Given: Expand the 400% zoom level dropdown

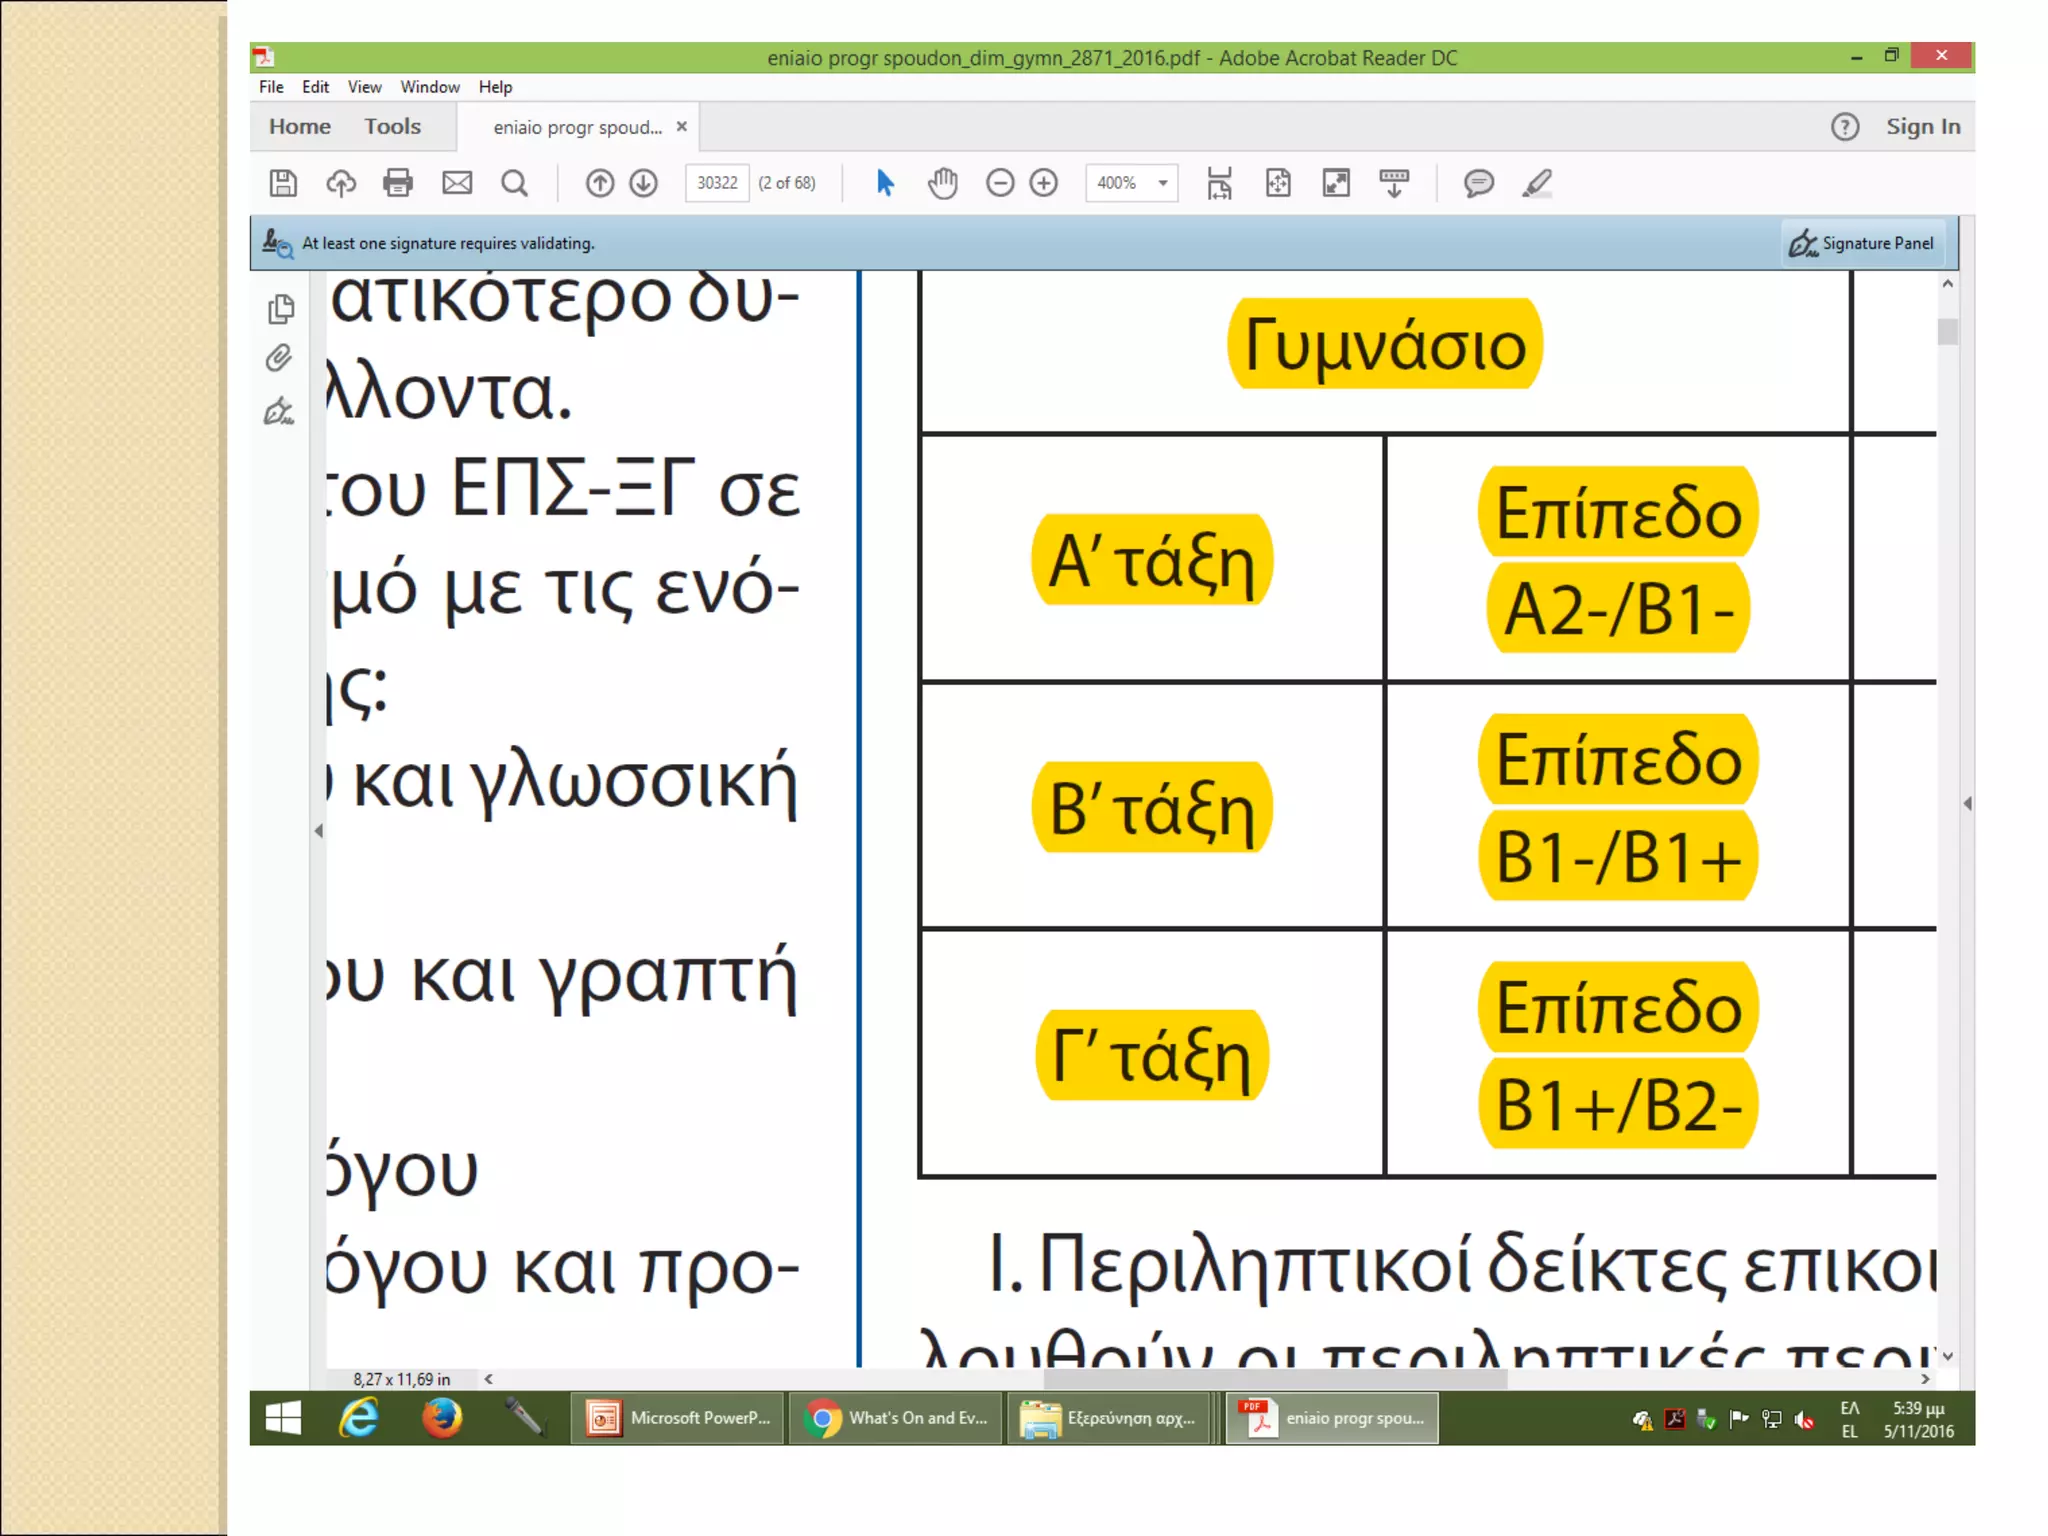Looking at the screenshot, I should tap(1162, 183).
